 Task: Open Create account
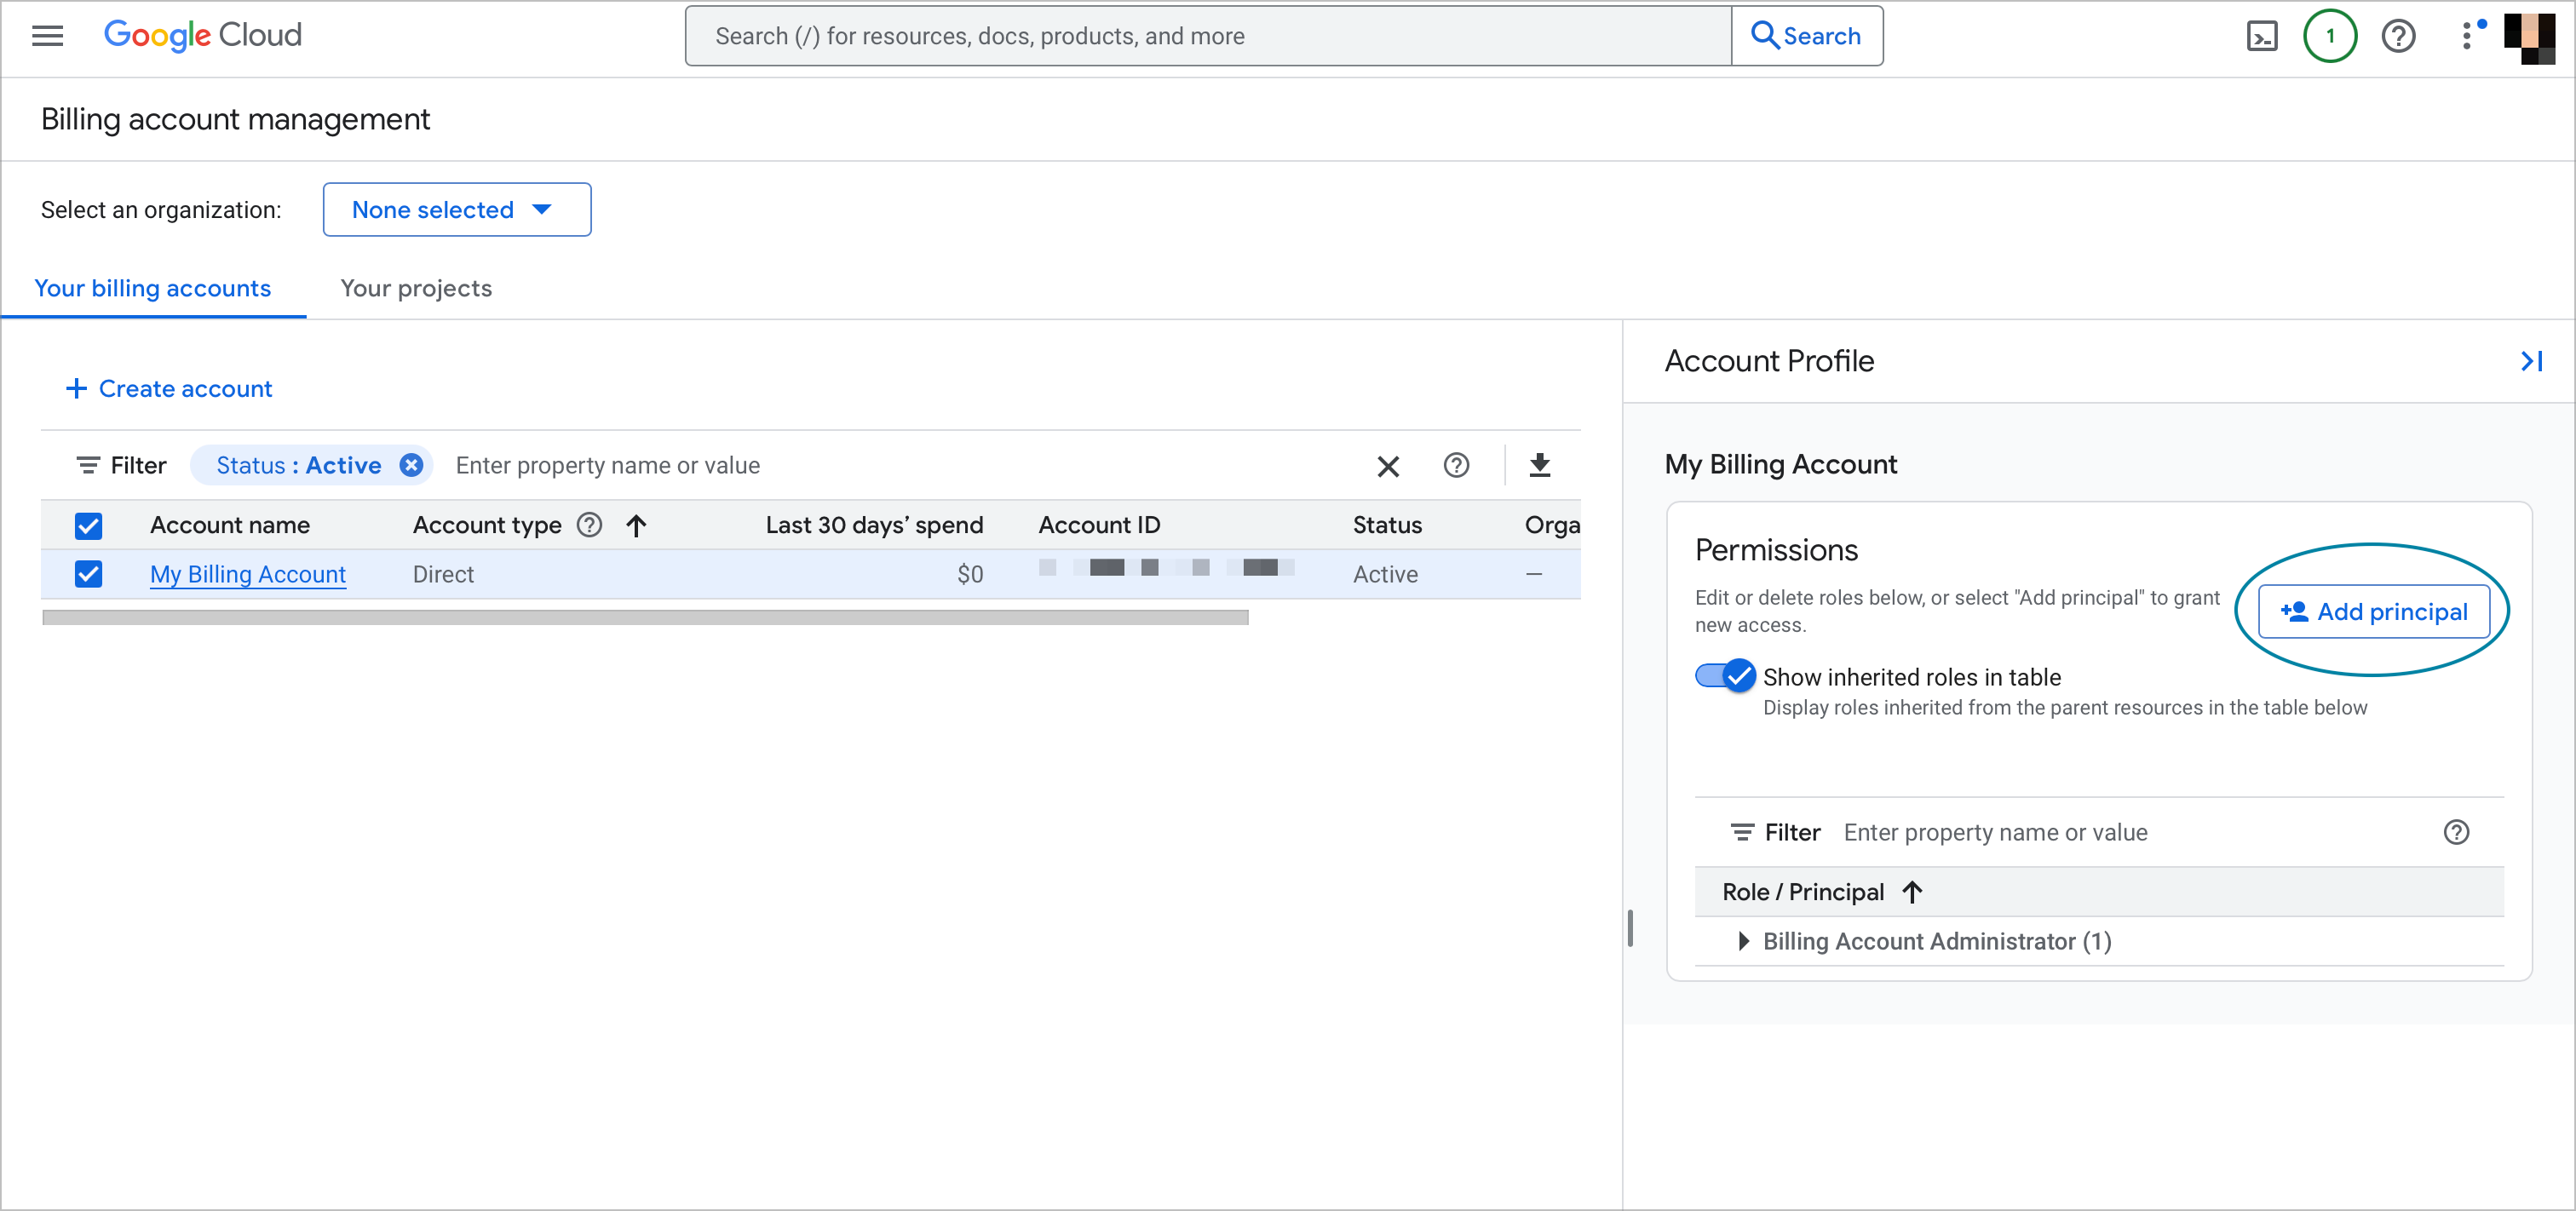pos(168,389)
